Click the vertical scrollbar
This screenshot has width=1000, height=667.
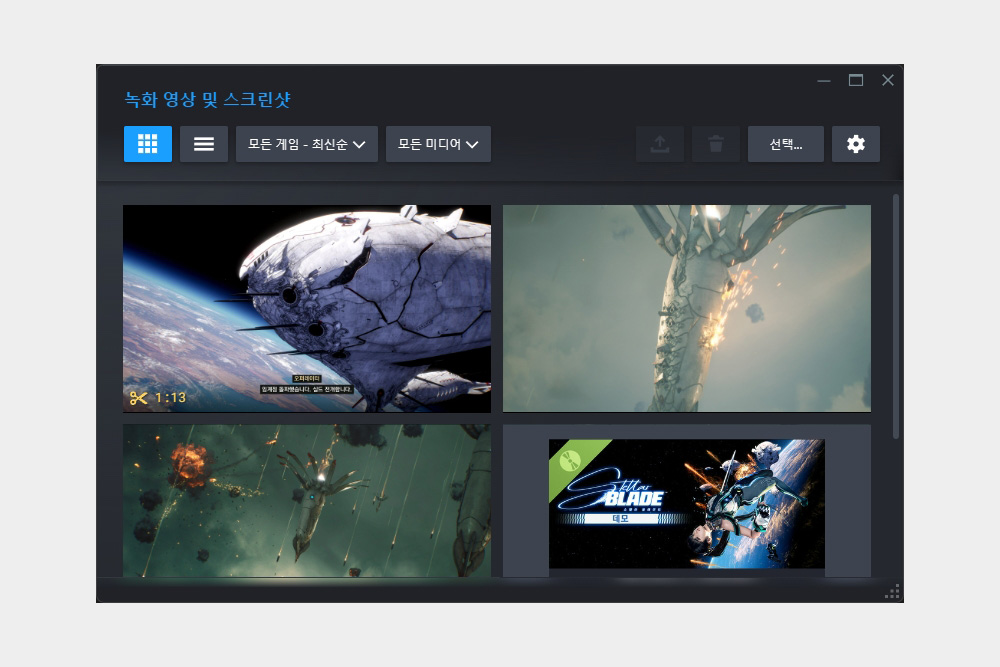895,317
